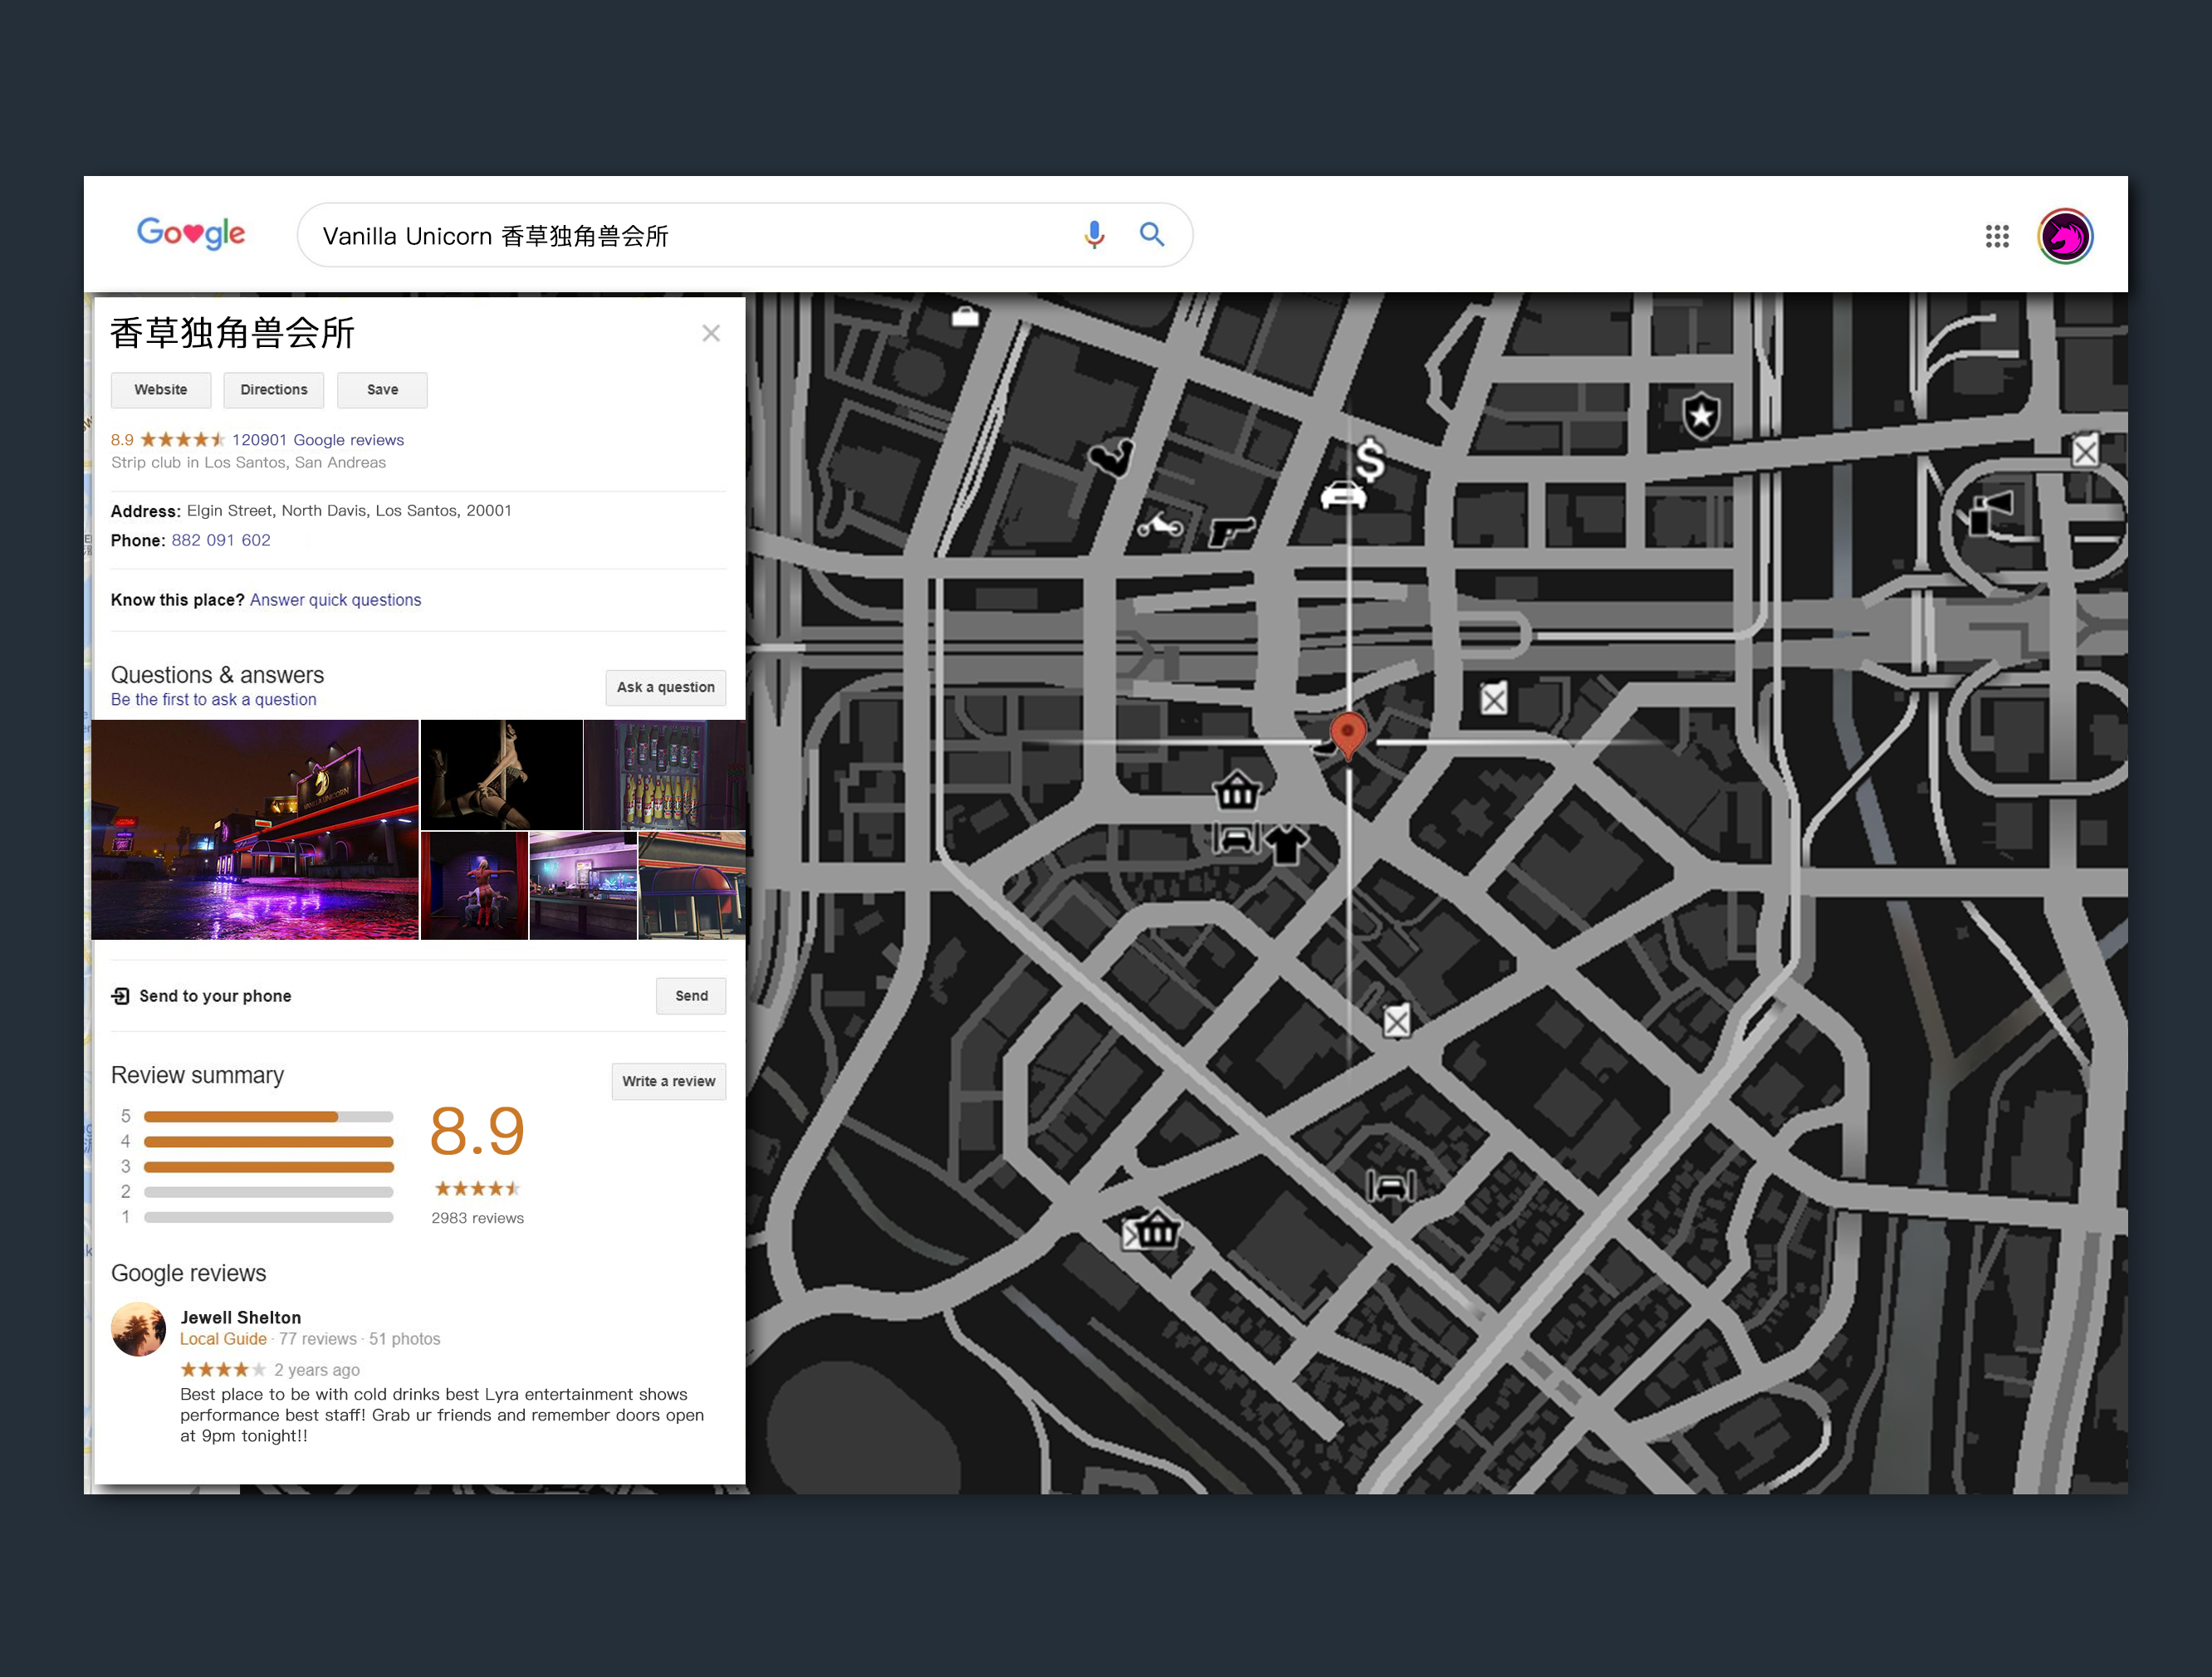Click the t-shirt clothing store map icon
2212x1677 pixels.
tap(1286, 844)
